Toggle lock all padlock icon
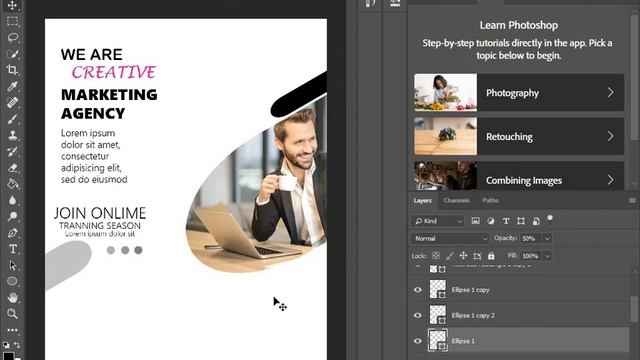Viewport: 640px width, 360px height. (491, 256)
